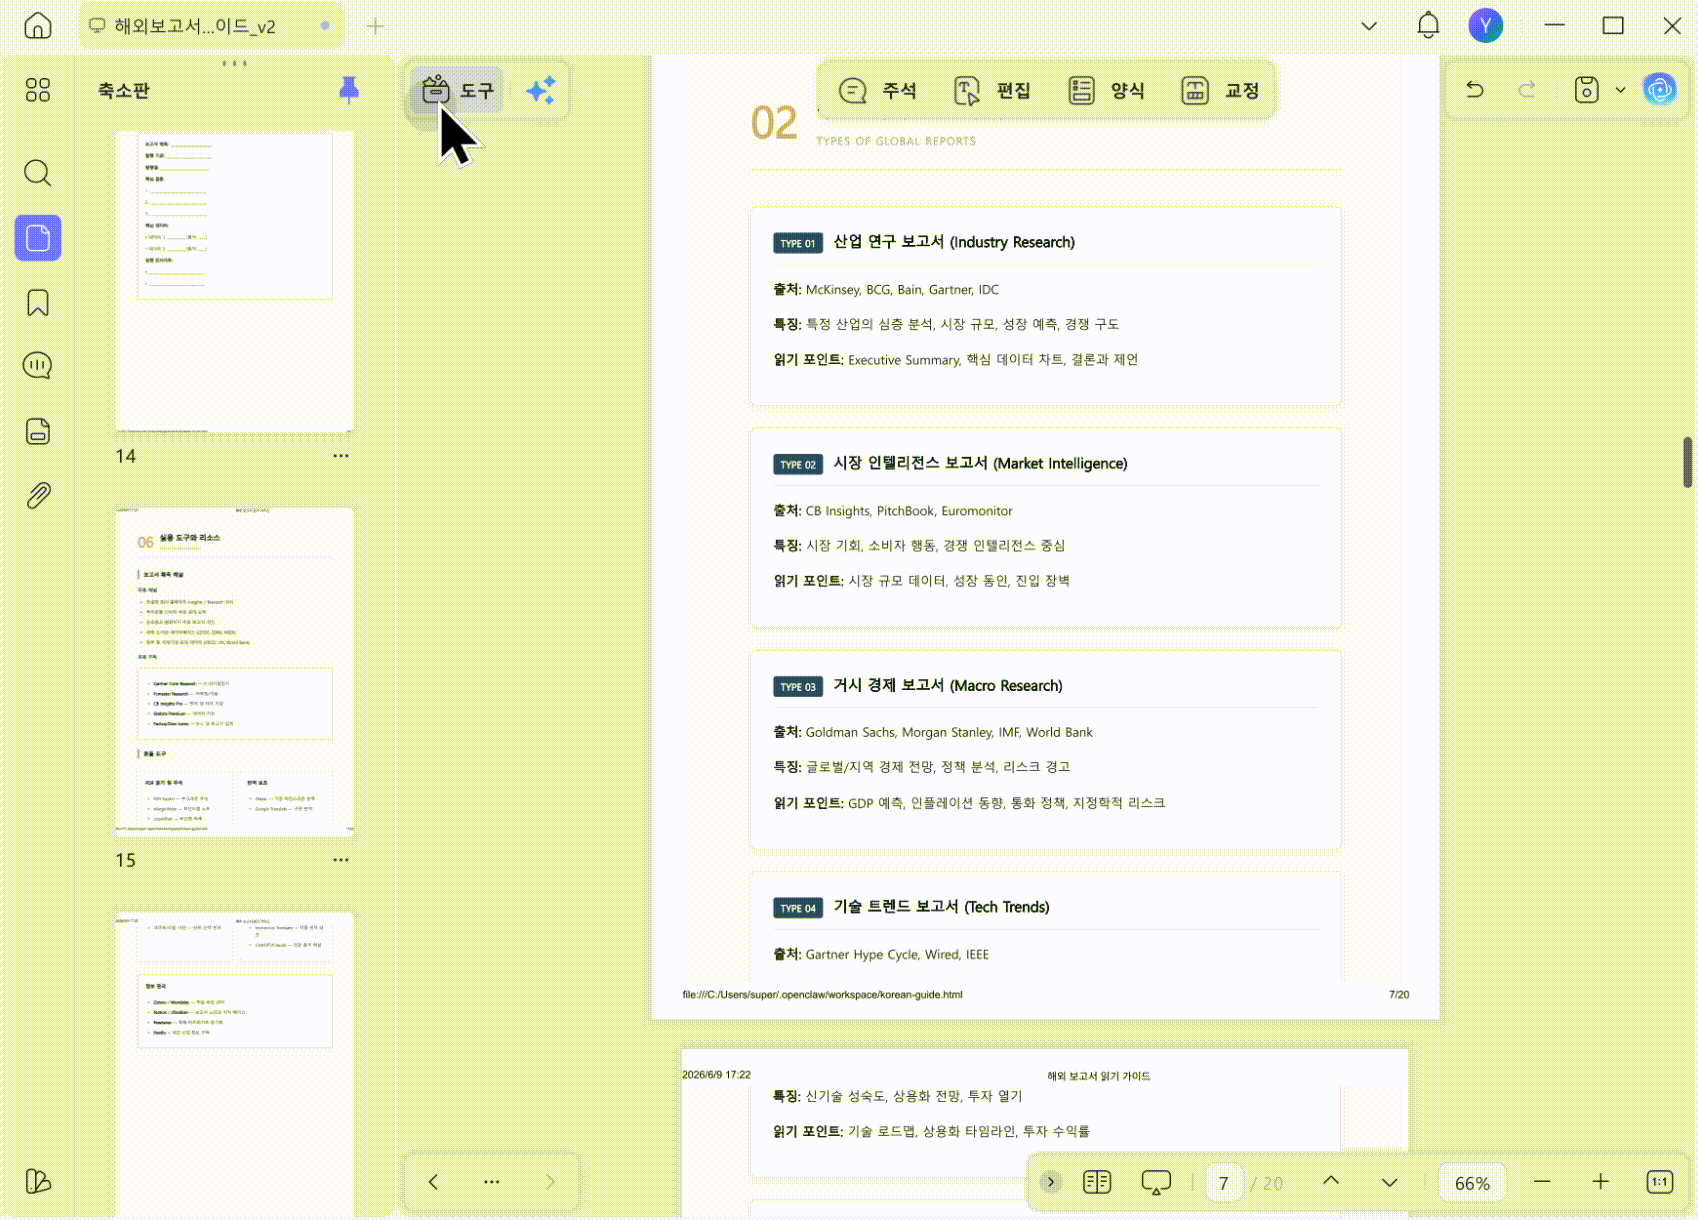Set actual size with 1:1 button
Screen dimensions: 1698x1220
pyautogui.click(x=1659, y=1182)
